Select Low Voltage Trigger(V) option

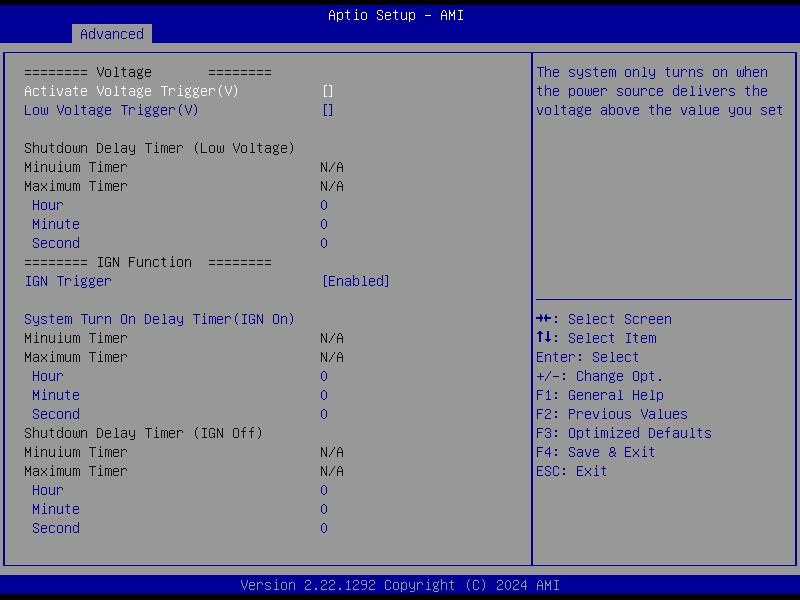[111, 110]
